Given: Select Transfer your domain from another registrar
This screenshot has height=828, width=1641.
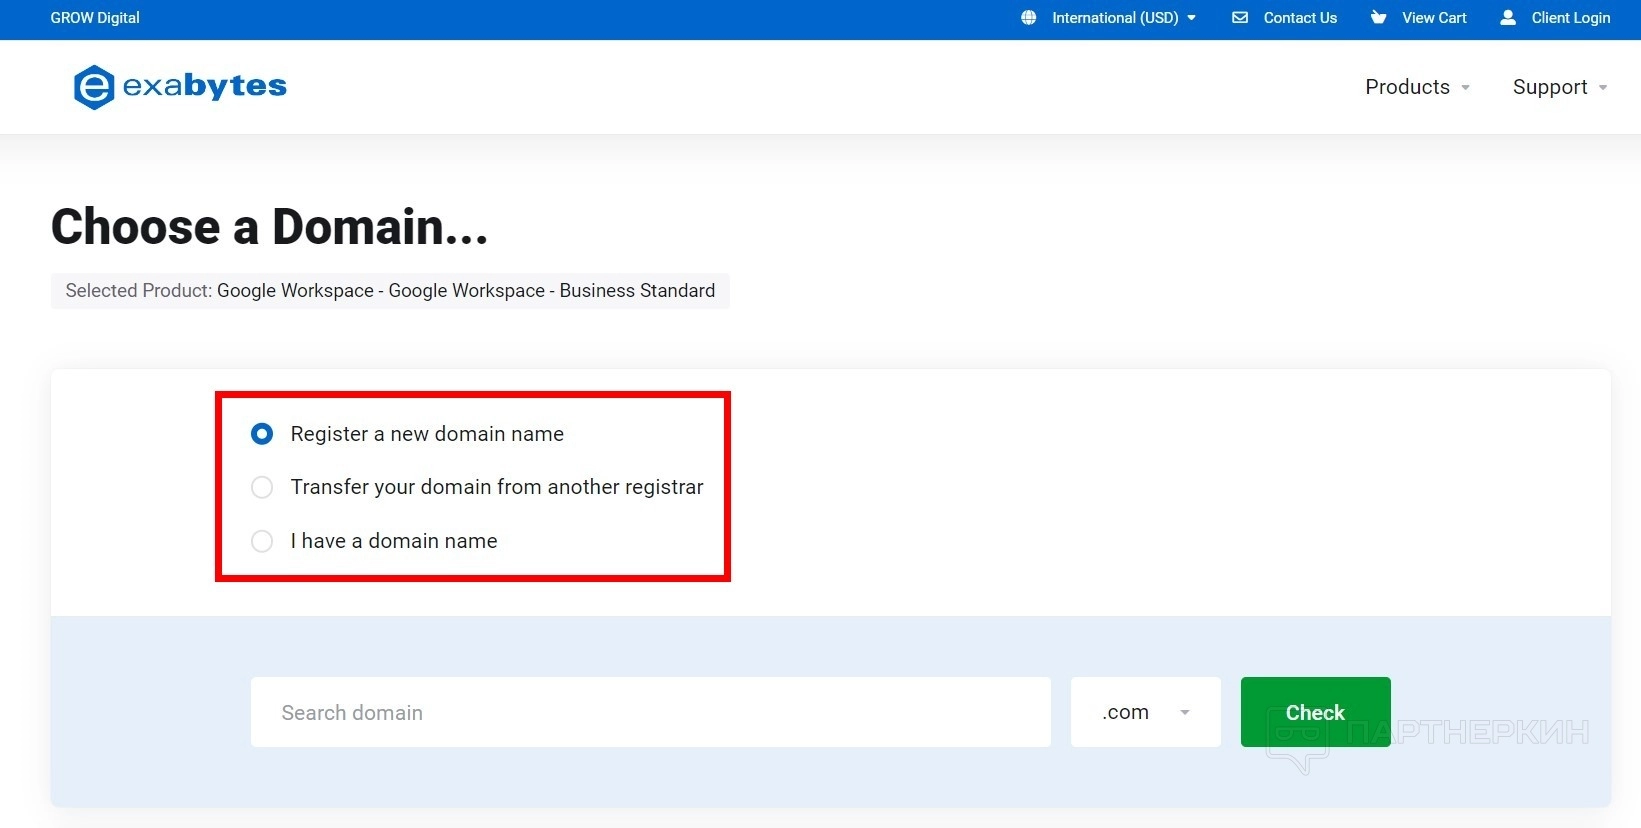Looking at the screenshot, I should 262,487.
